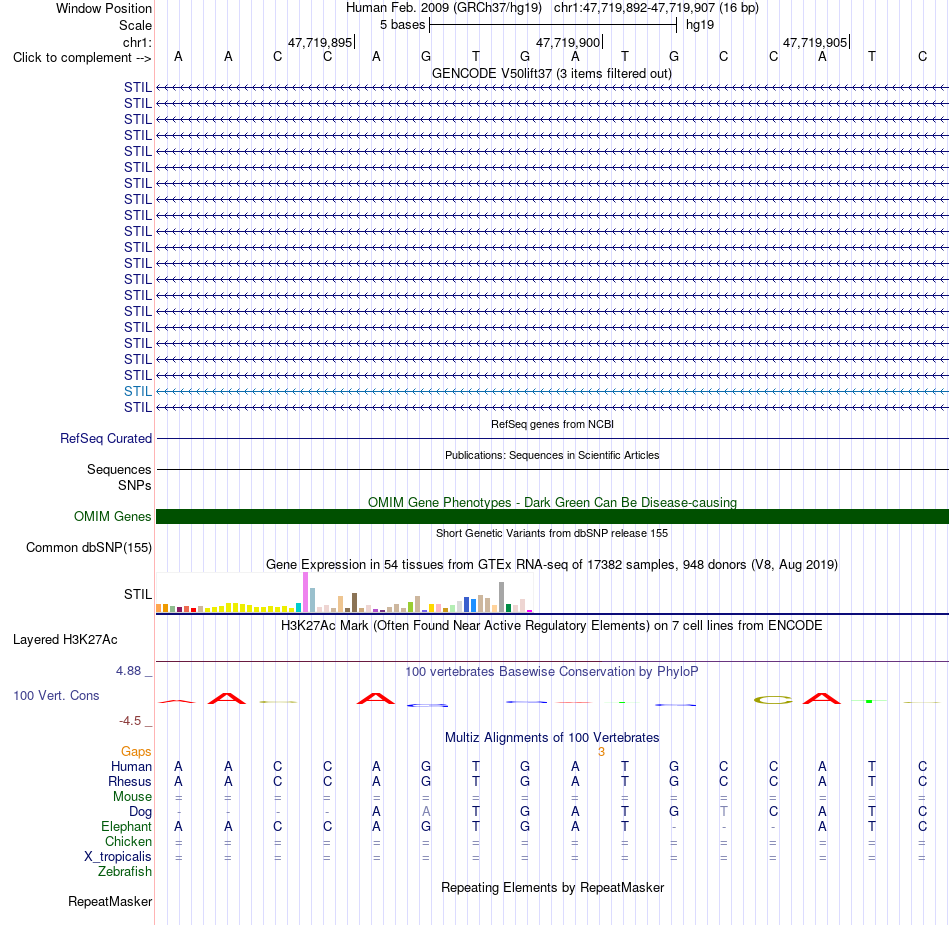This screenshot has width=950, height=925.
Task: Click the STIL label beside the GTEx bar chart
Action: click(138, 594)
